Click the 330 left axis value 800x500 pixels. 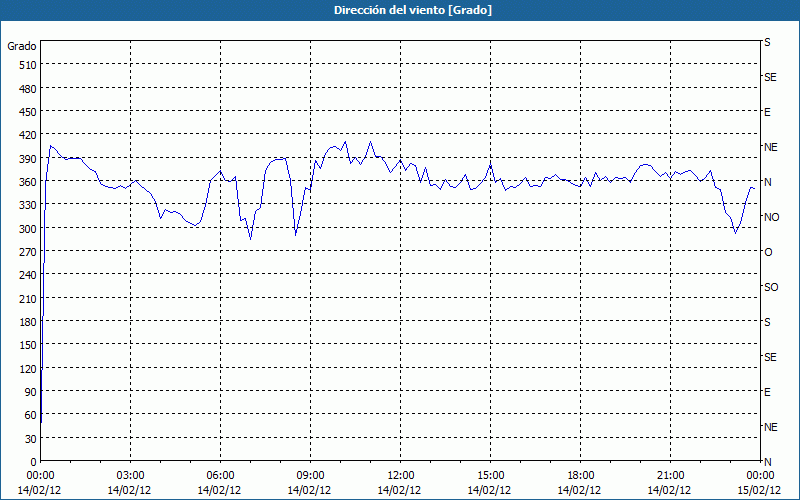coord(28,205)
